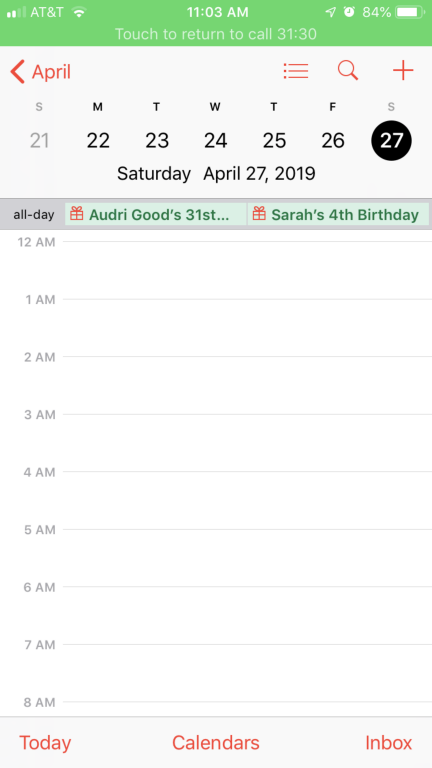This screenshot has width=432, height=768.
Task: Select Monday the 22nd
Action: (x=98, y=141)
